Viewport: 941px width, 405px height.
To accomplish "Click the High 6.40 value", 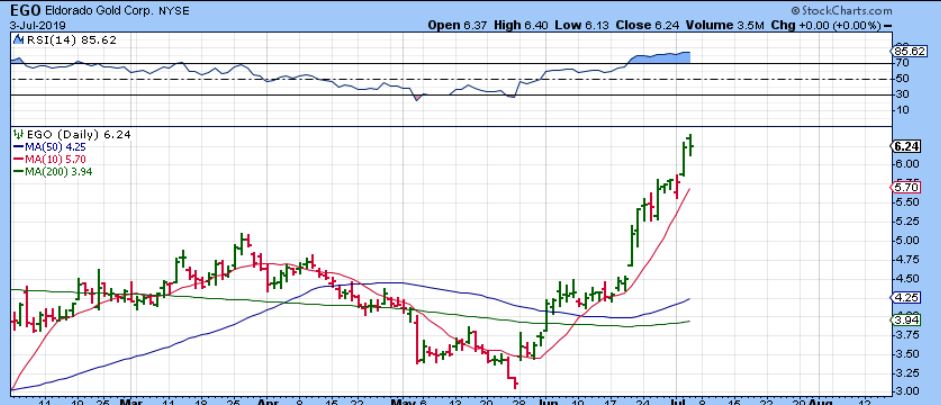I will [x=520, y=25].
